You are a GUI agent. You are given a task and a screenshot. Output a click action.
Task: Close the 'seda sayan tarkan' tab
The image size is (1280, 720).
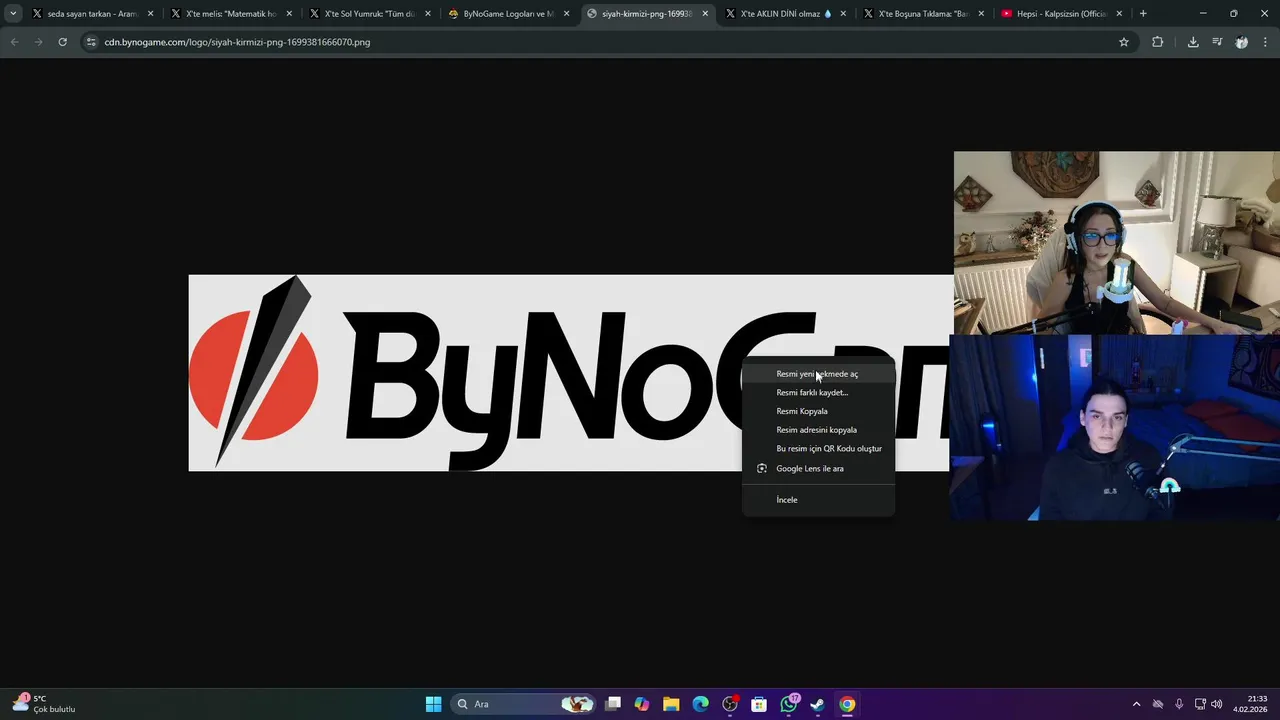tap(151, 14)
